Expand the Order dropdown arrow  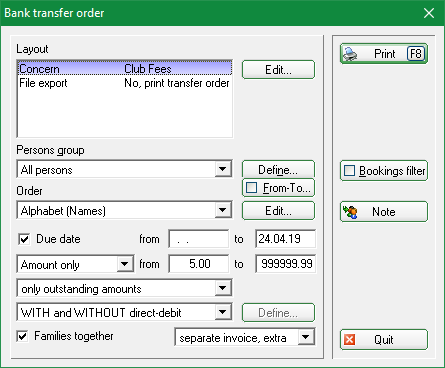[222, 210]
